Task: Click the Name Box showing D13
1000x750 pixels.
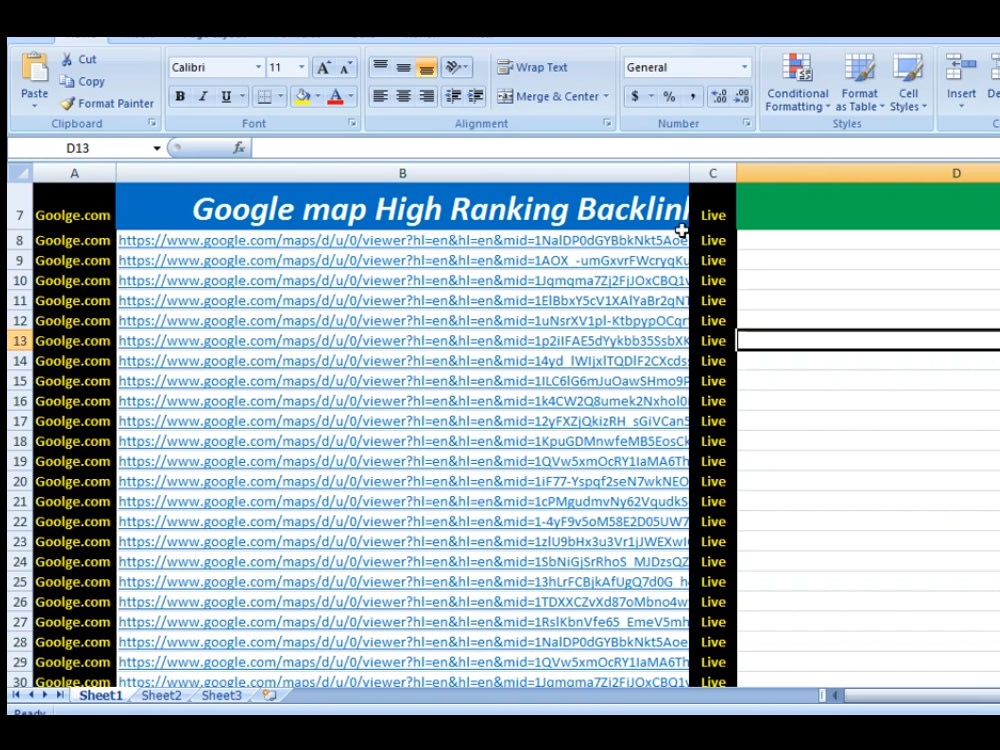Action: [x=78, y=148]
